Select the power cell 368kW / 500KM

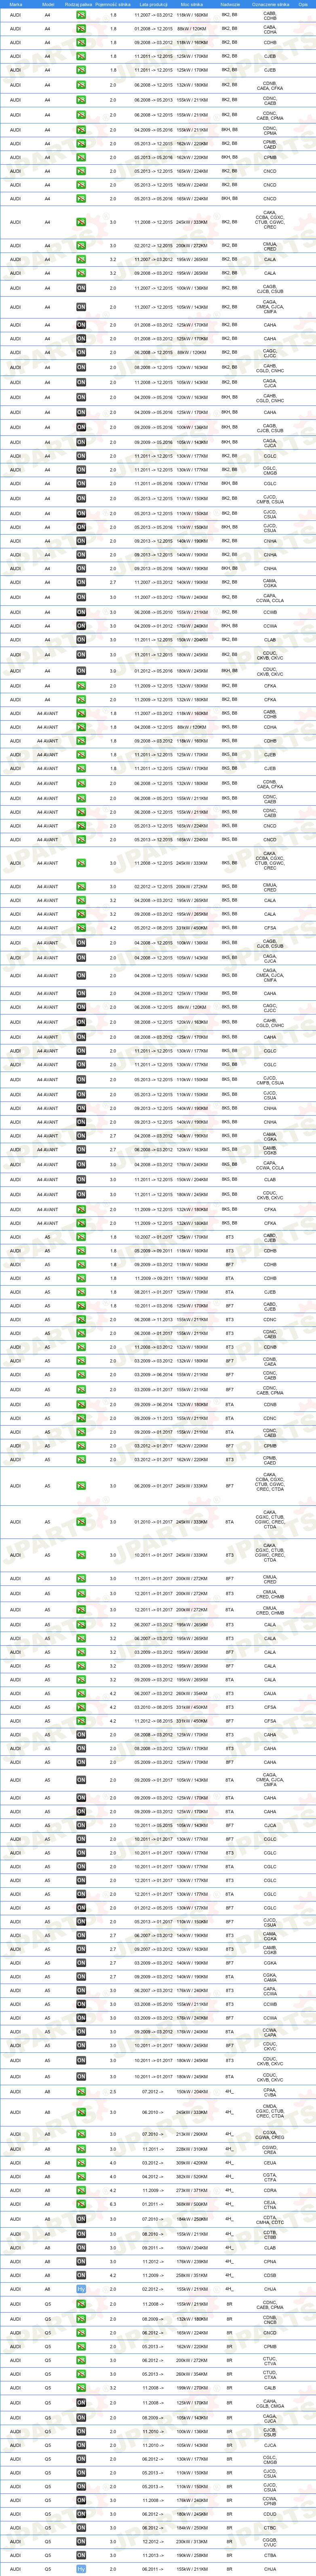[x=192, y=2204]
